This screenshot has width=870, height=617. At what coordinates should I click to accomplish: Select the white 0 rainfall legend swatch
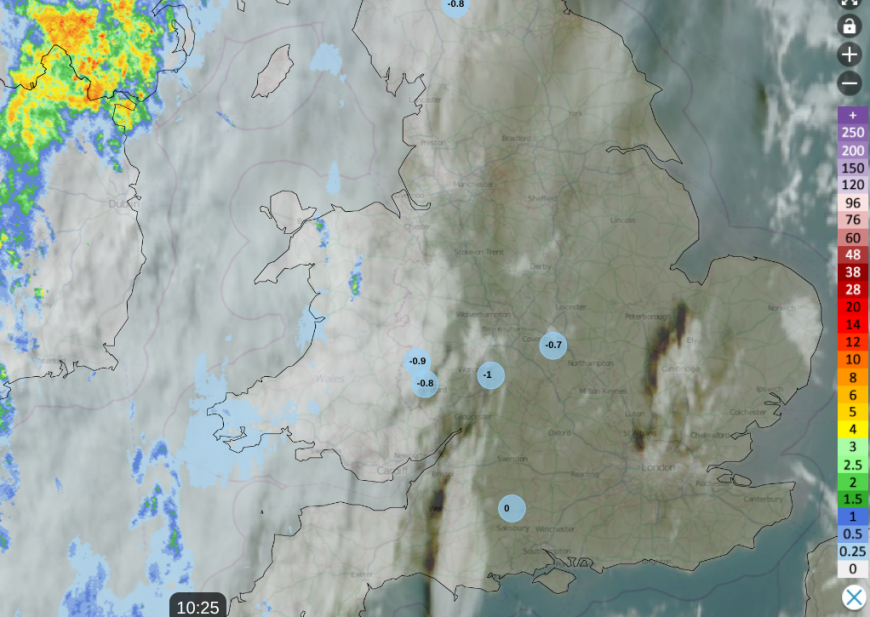coord(853,569)
